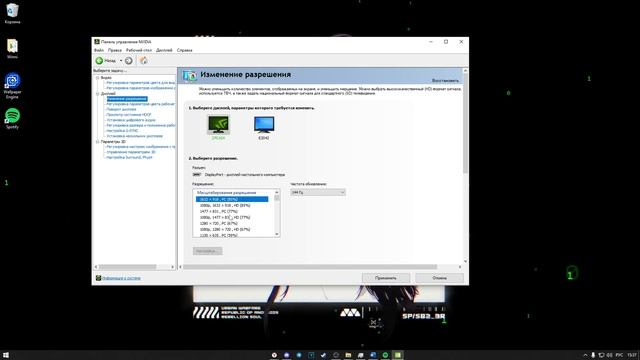
Task: Collapse the Параметры 3D tree node
Action: tap(98, 142)
